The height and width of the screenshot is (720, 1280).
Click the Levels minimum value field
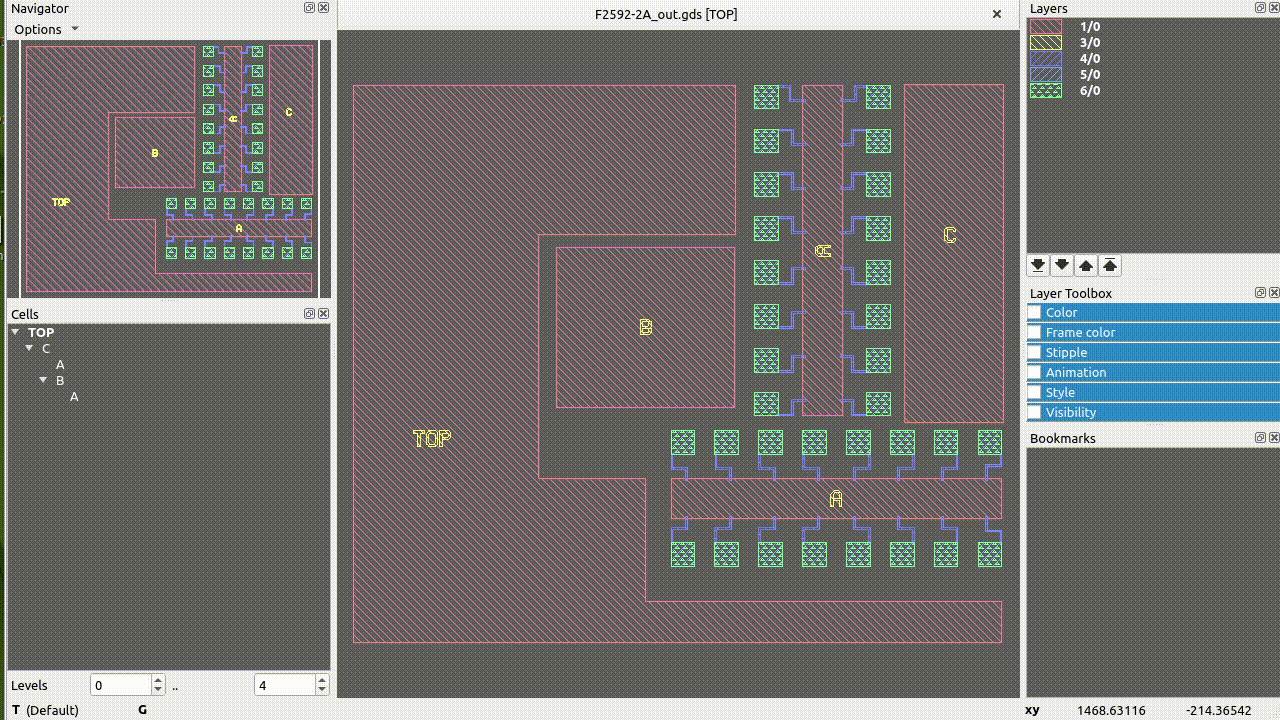pyautogui.click(x=120, y=685)
